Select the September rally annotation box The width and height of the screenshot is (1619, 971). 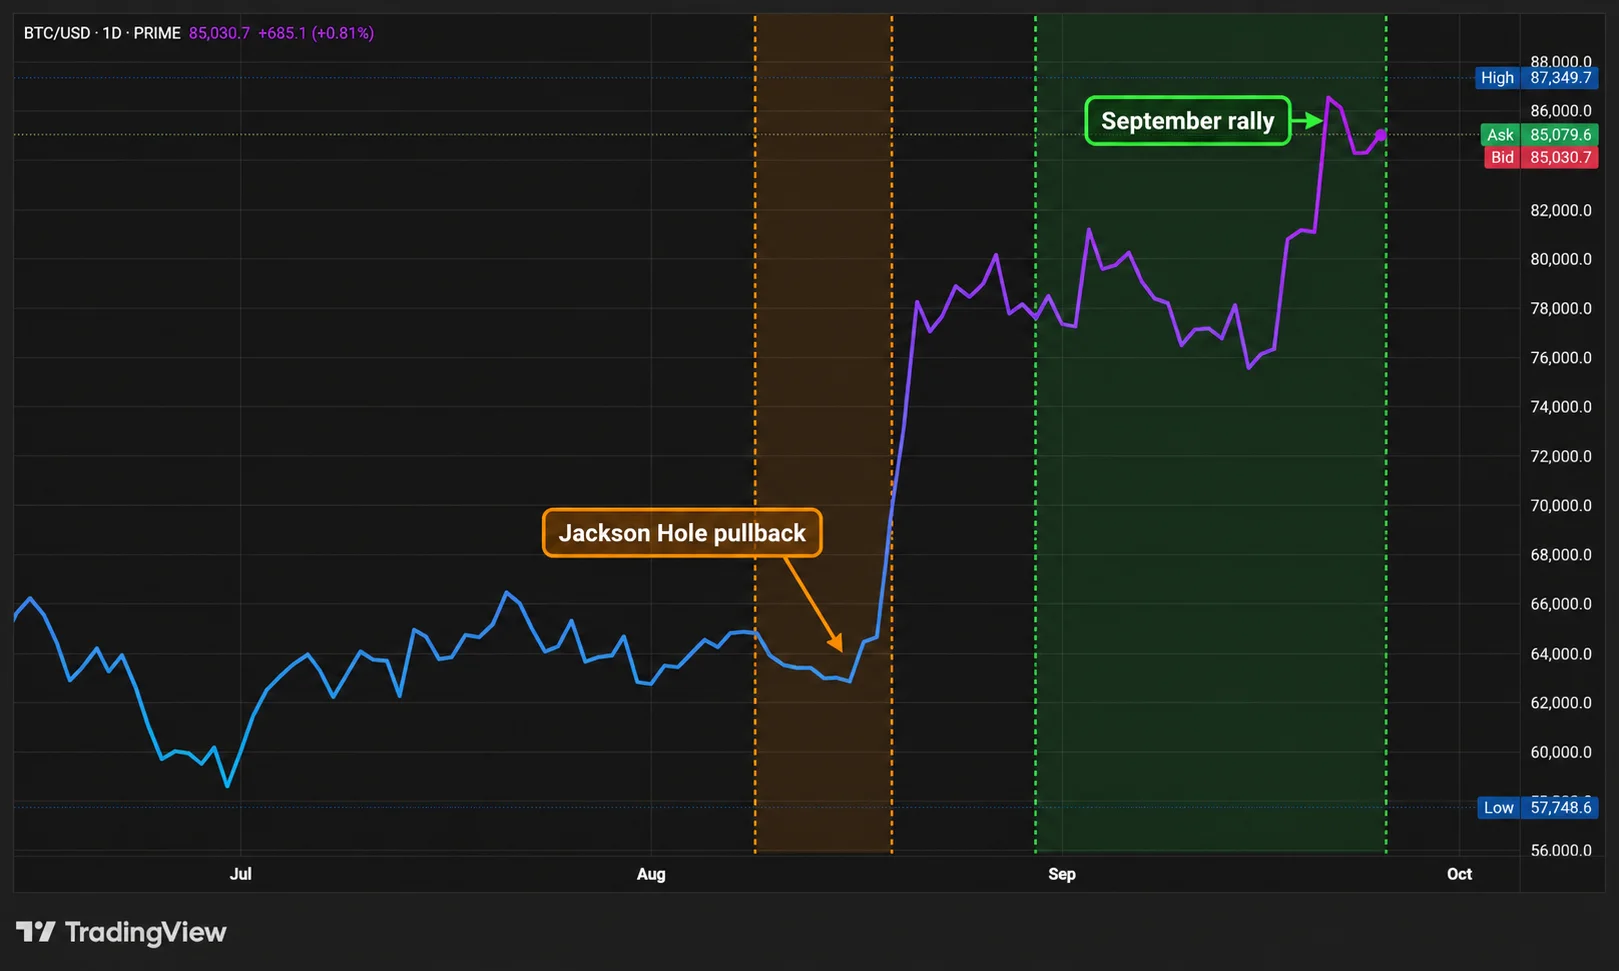tap(1188, 121)
